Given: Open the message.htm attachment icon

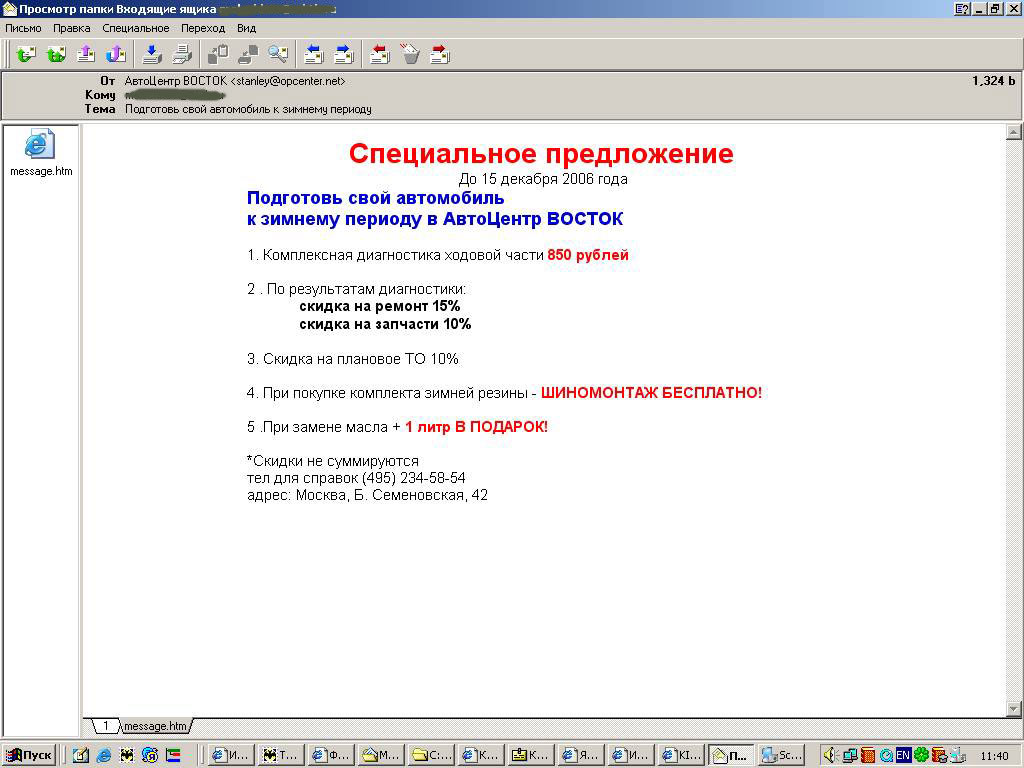Looking at the screenshot, I should pos(40,145).
